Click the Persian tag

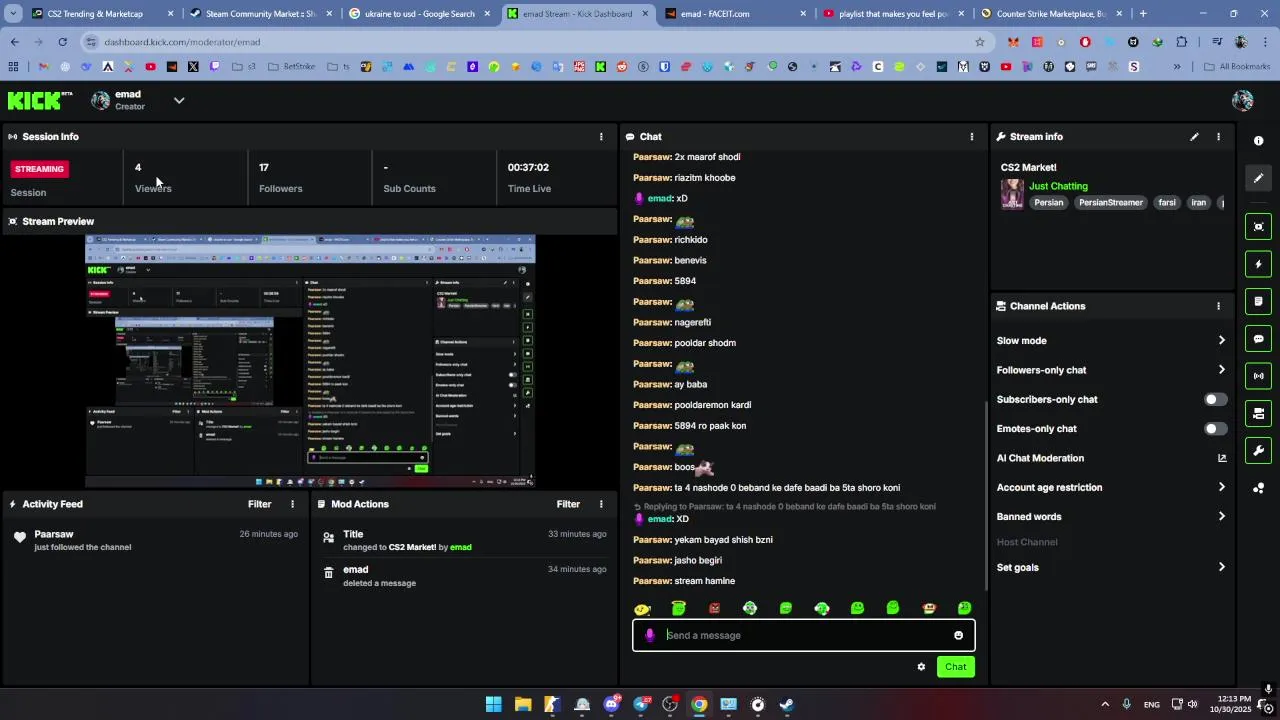[x=1048, y=203]
